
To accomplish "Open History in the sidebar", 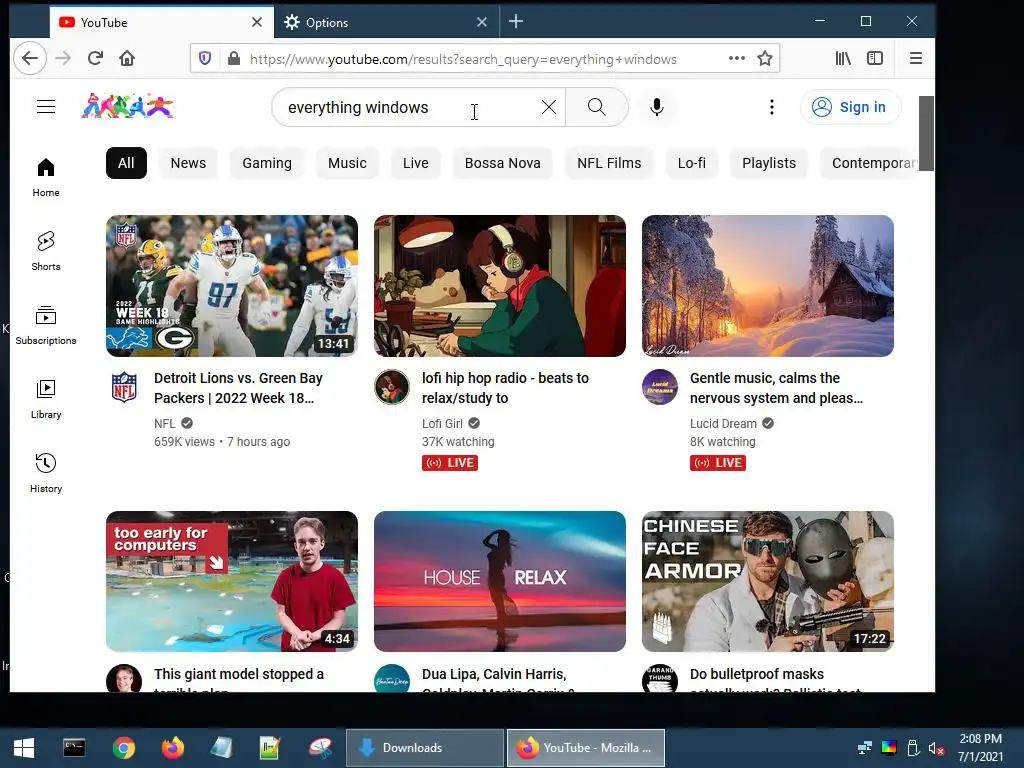I will coord(46,472).
